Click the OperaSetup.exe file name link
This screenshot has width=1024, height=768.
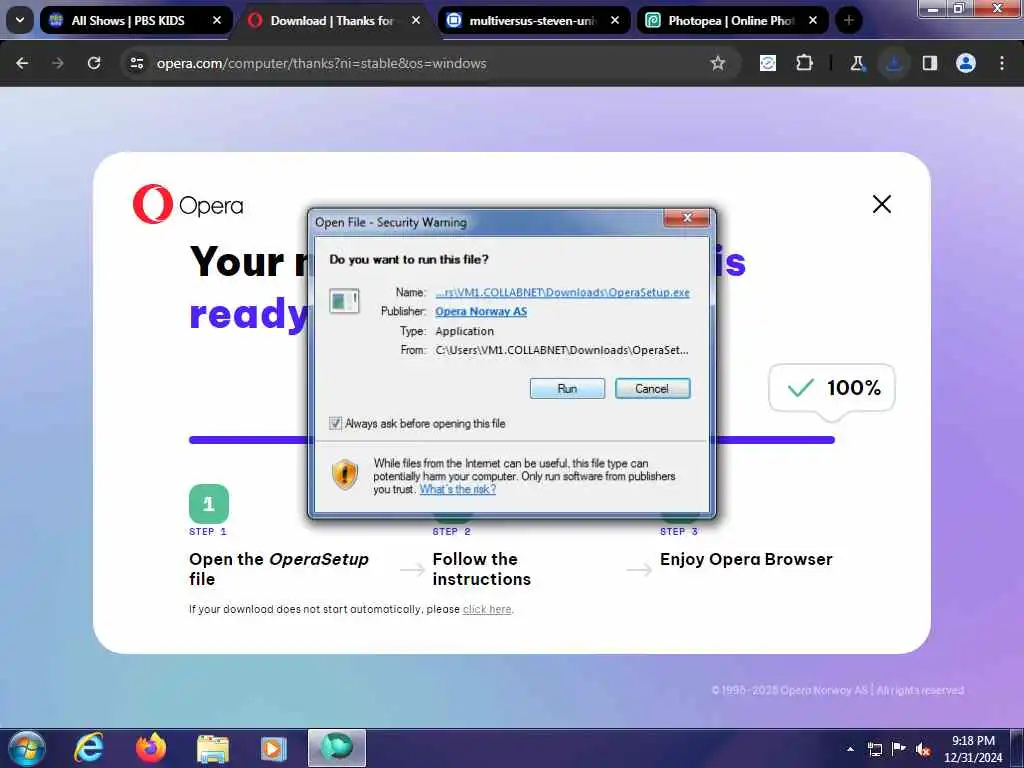[562, 293]
